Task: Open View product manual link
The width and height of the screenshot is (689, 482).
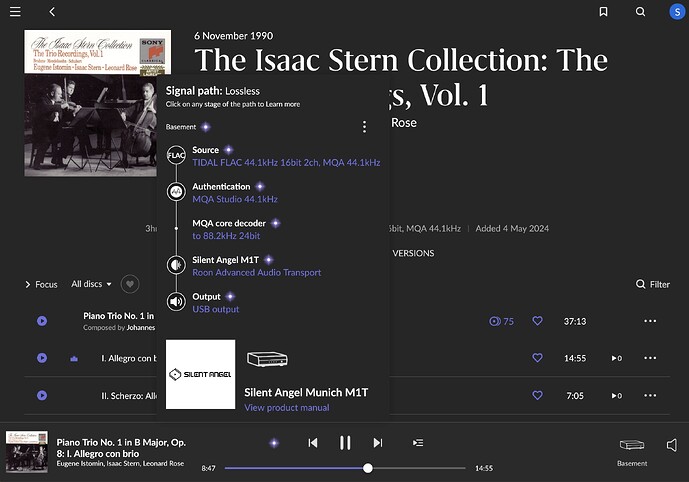Action: point(286,408)
